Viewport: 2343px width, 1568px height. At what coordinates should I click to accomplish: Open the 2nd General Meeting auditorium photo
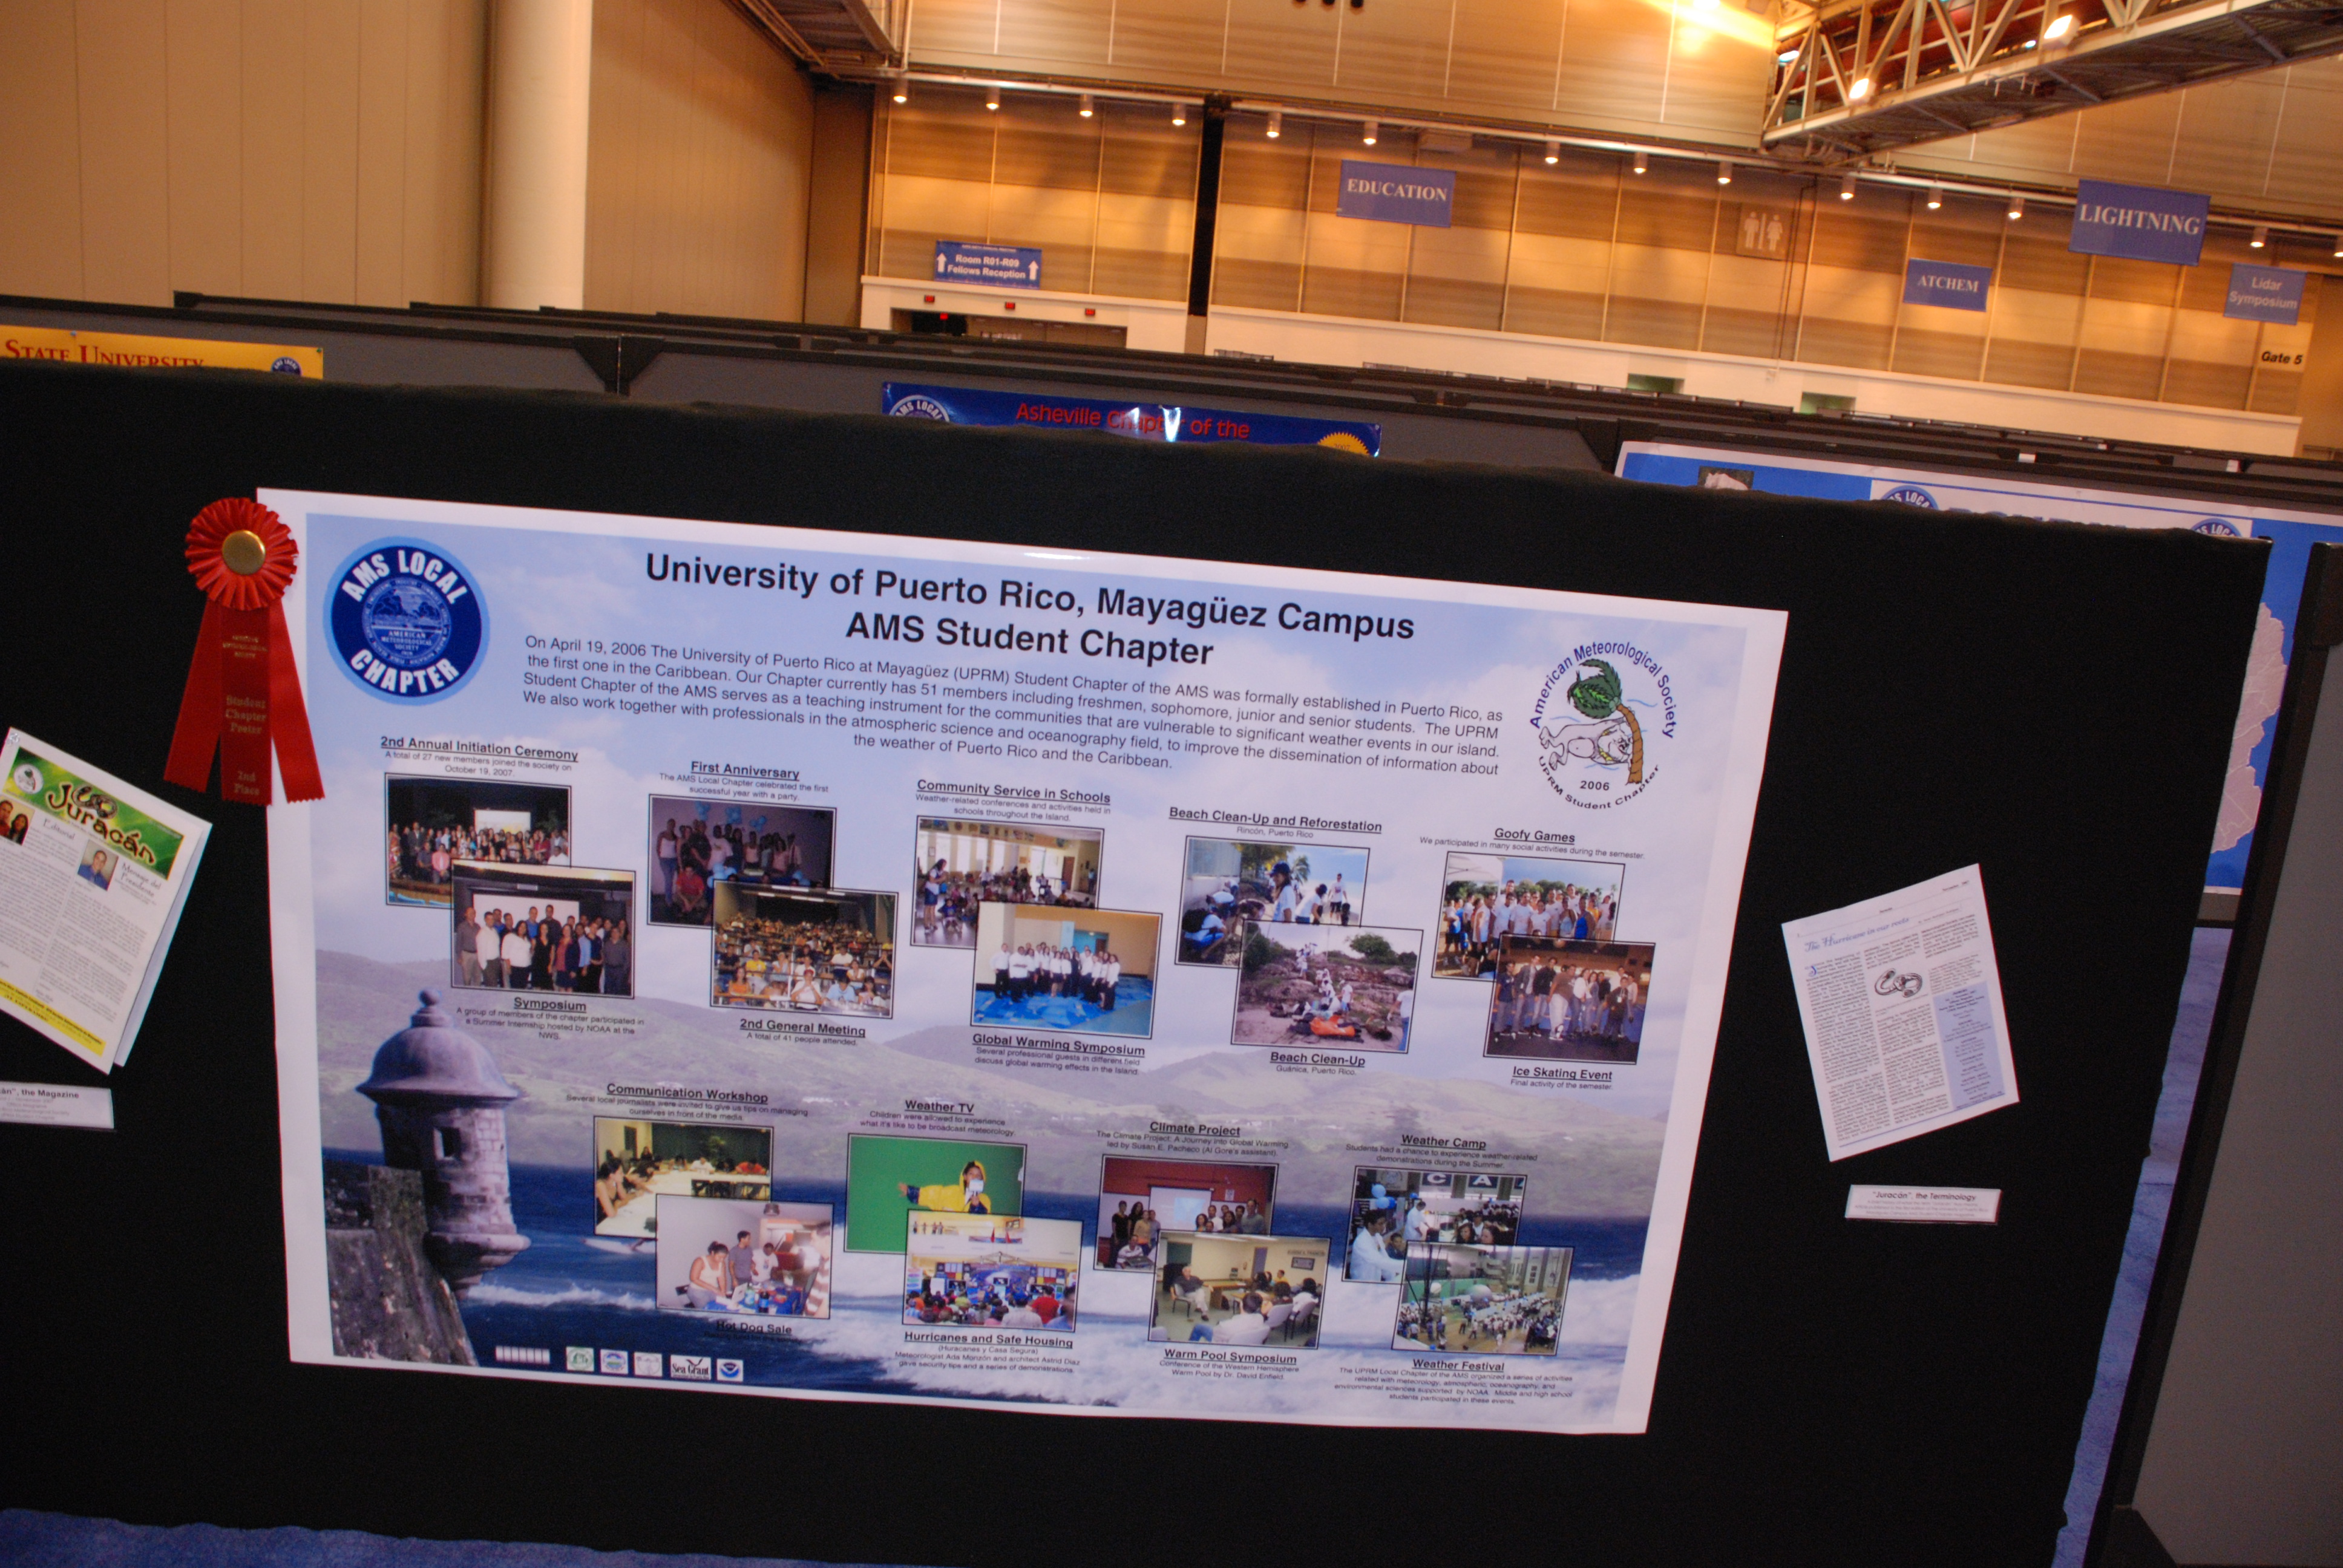804,949
